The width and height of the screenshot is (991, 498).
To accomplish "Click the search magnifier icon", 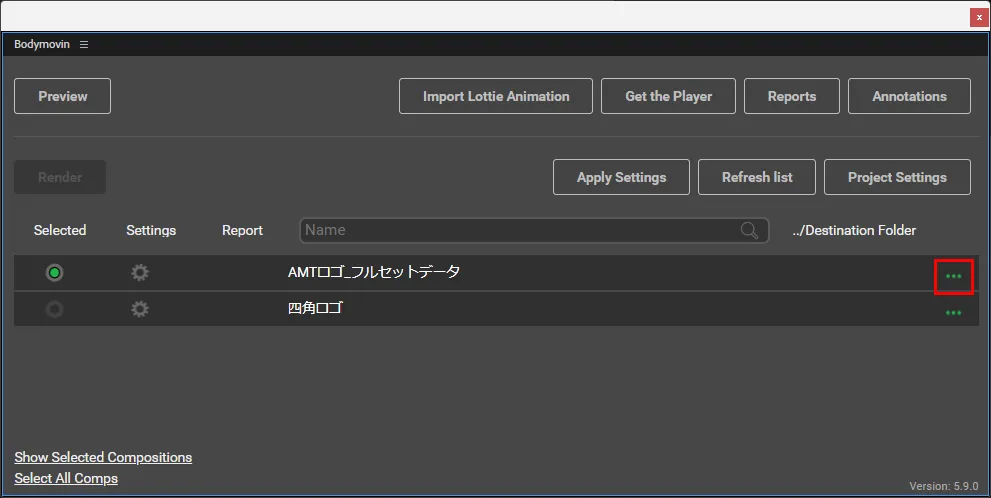I will click(749, 231).
